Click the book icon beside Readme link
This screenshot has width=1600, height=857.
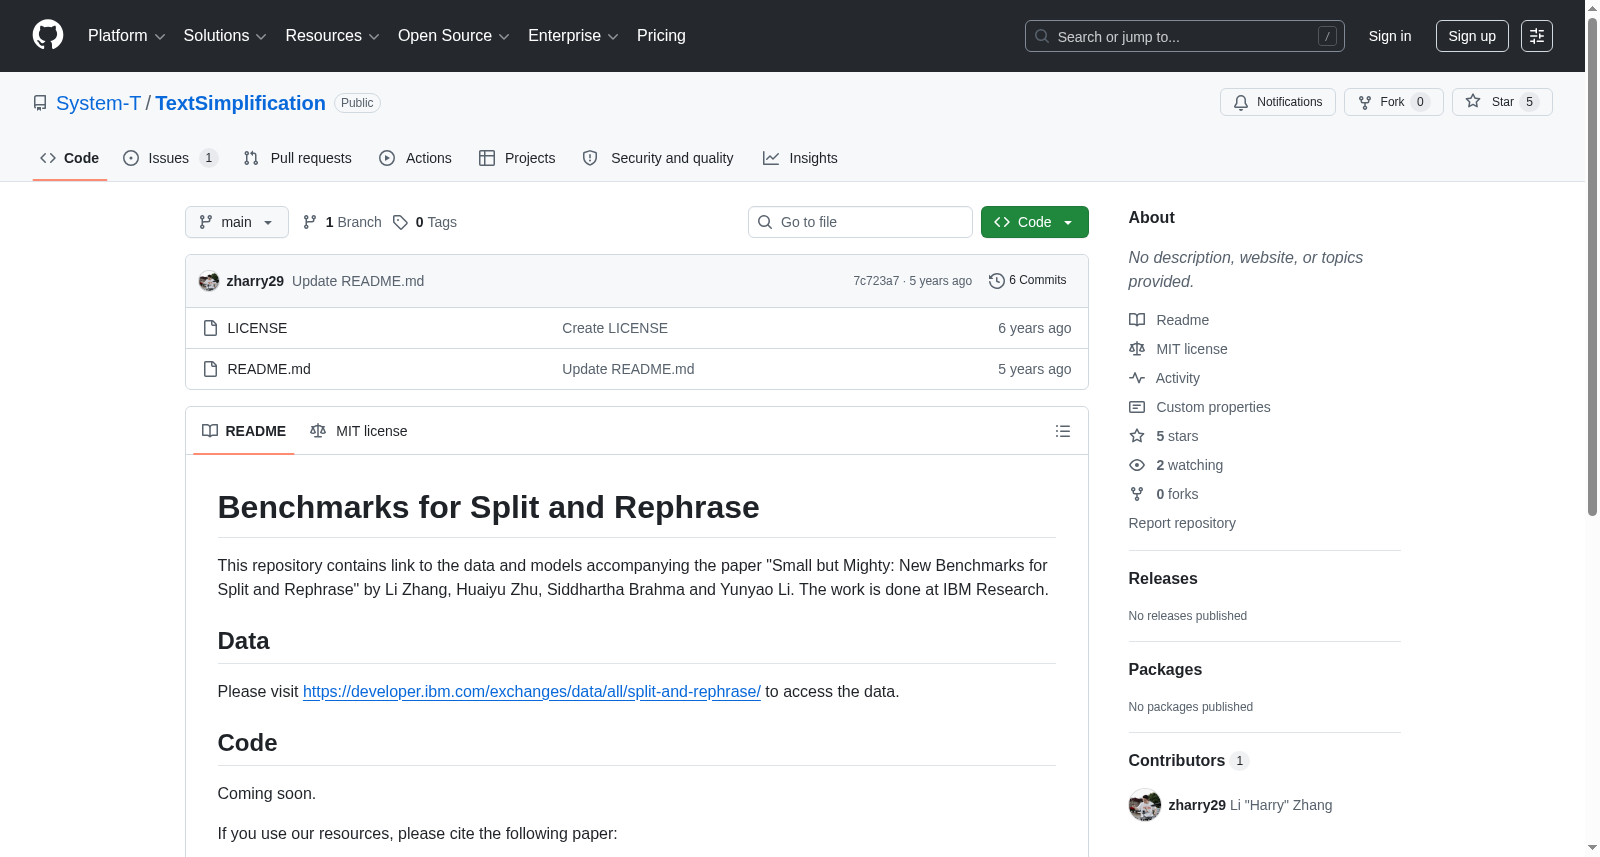tap(1137, 320)
